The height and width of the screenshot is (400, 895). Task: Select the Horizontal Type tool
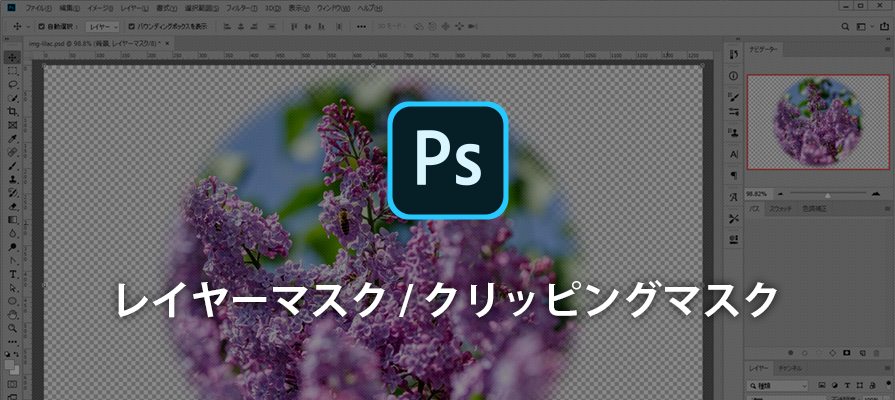[x=13, y=274]
